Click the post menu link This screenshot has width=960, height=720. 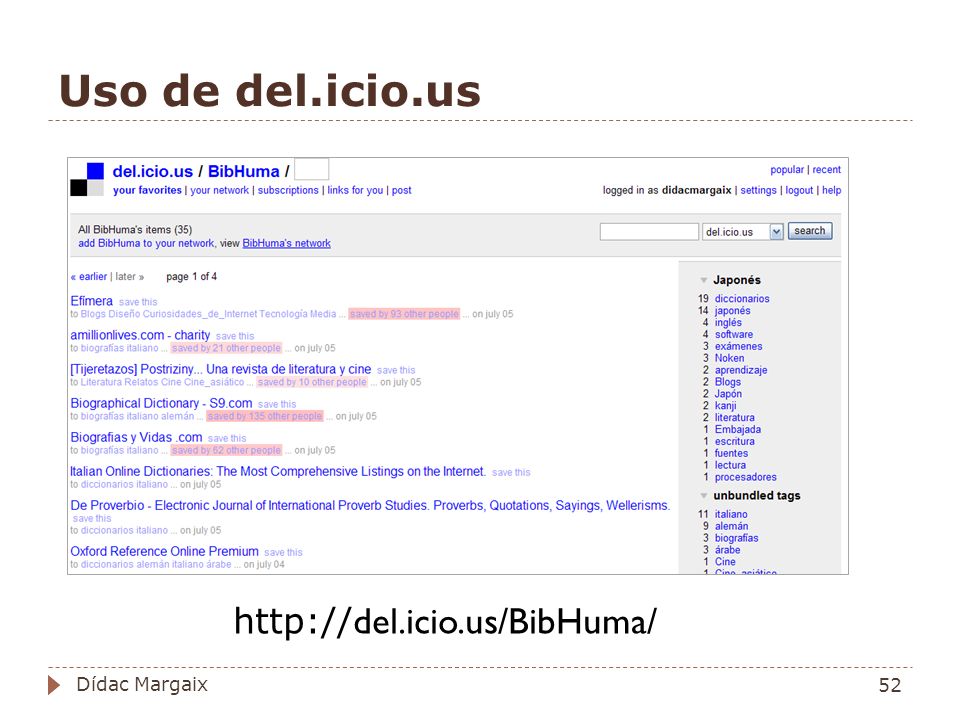[402, 190]
